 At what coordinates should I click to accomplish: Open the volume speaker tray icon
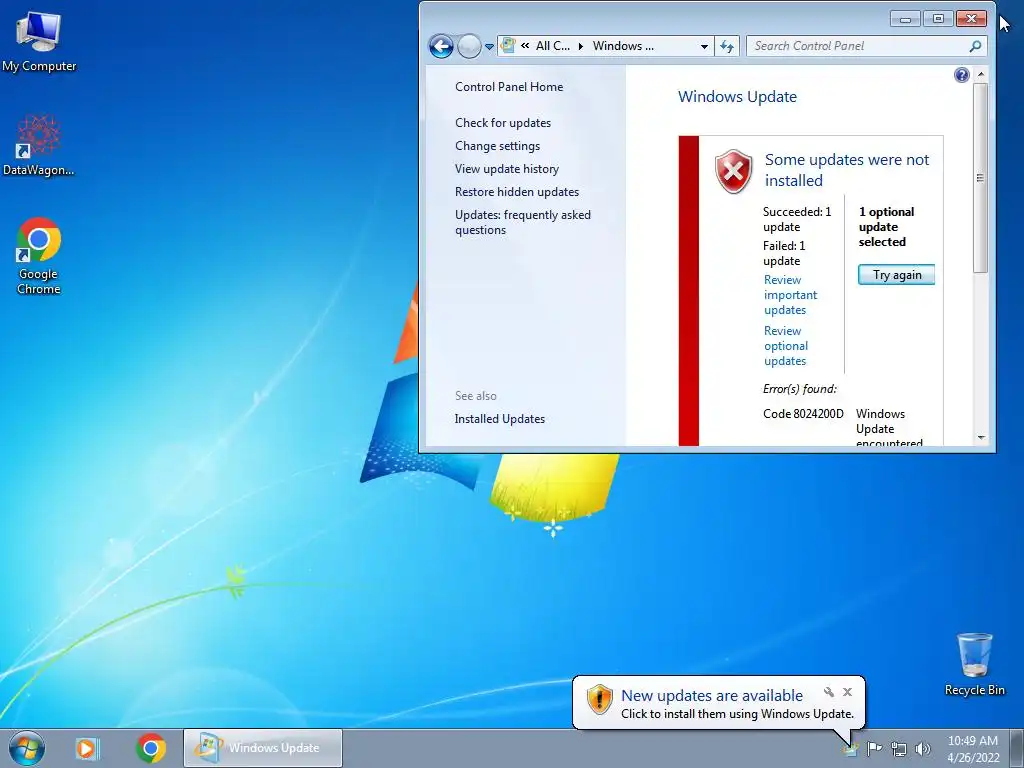click(x=923, y=748)
